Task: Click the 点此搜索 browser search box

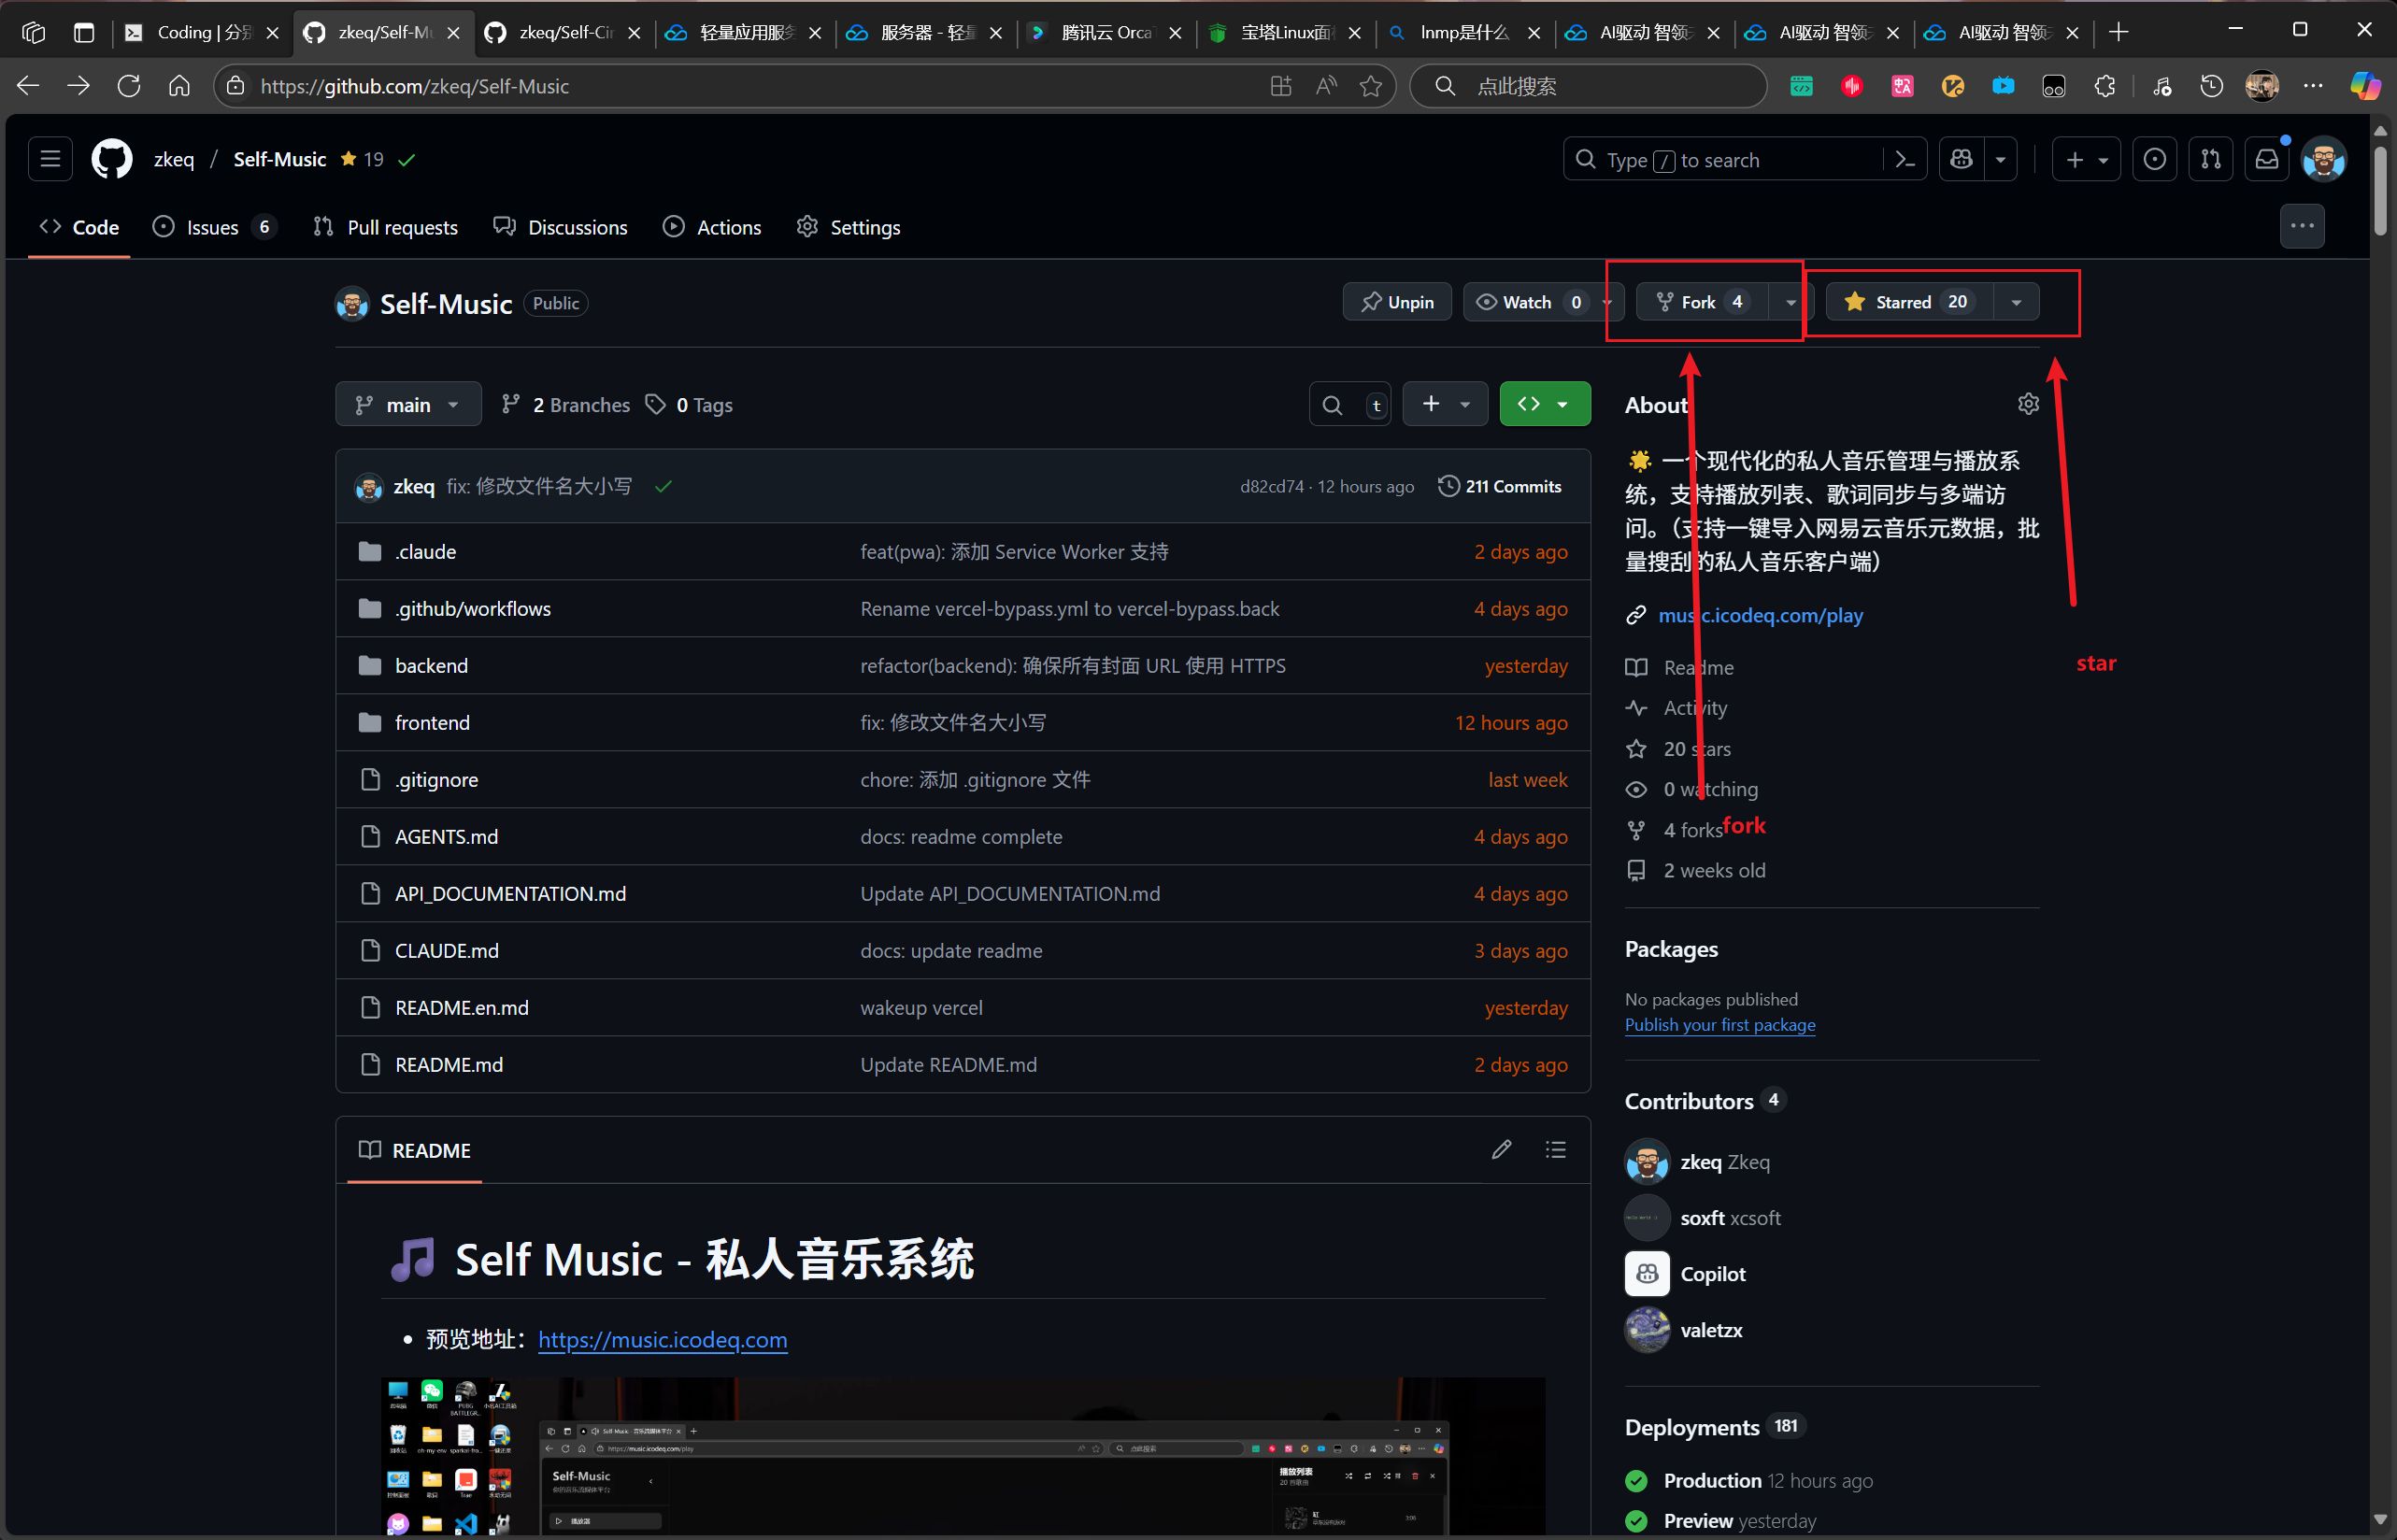Action: 1588,86
